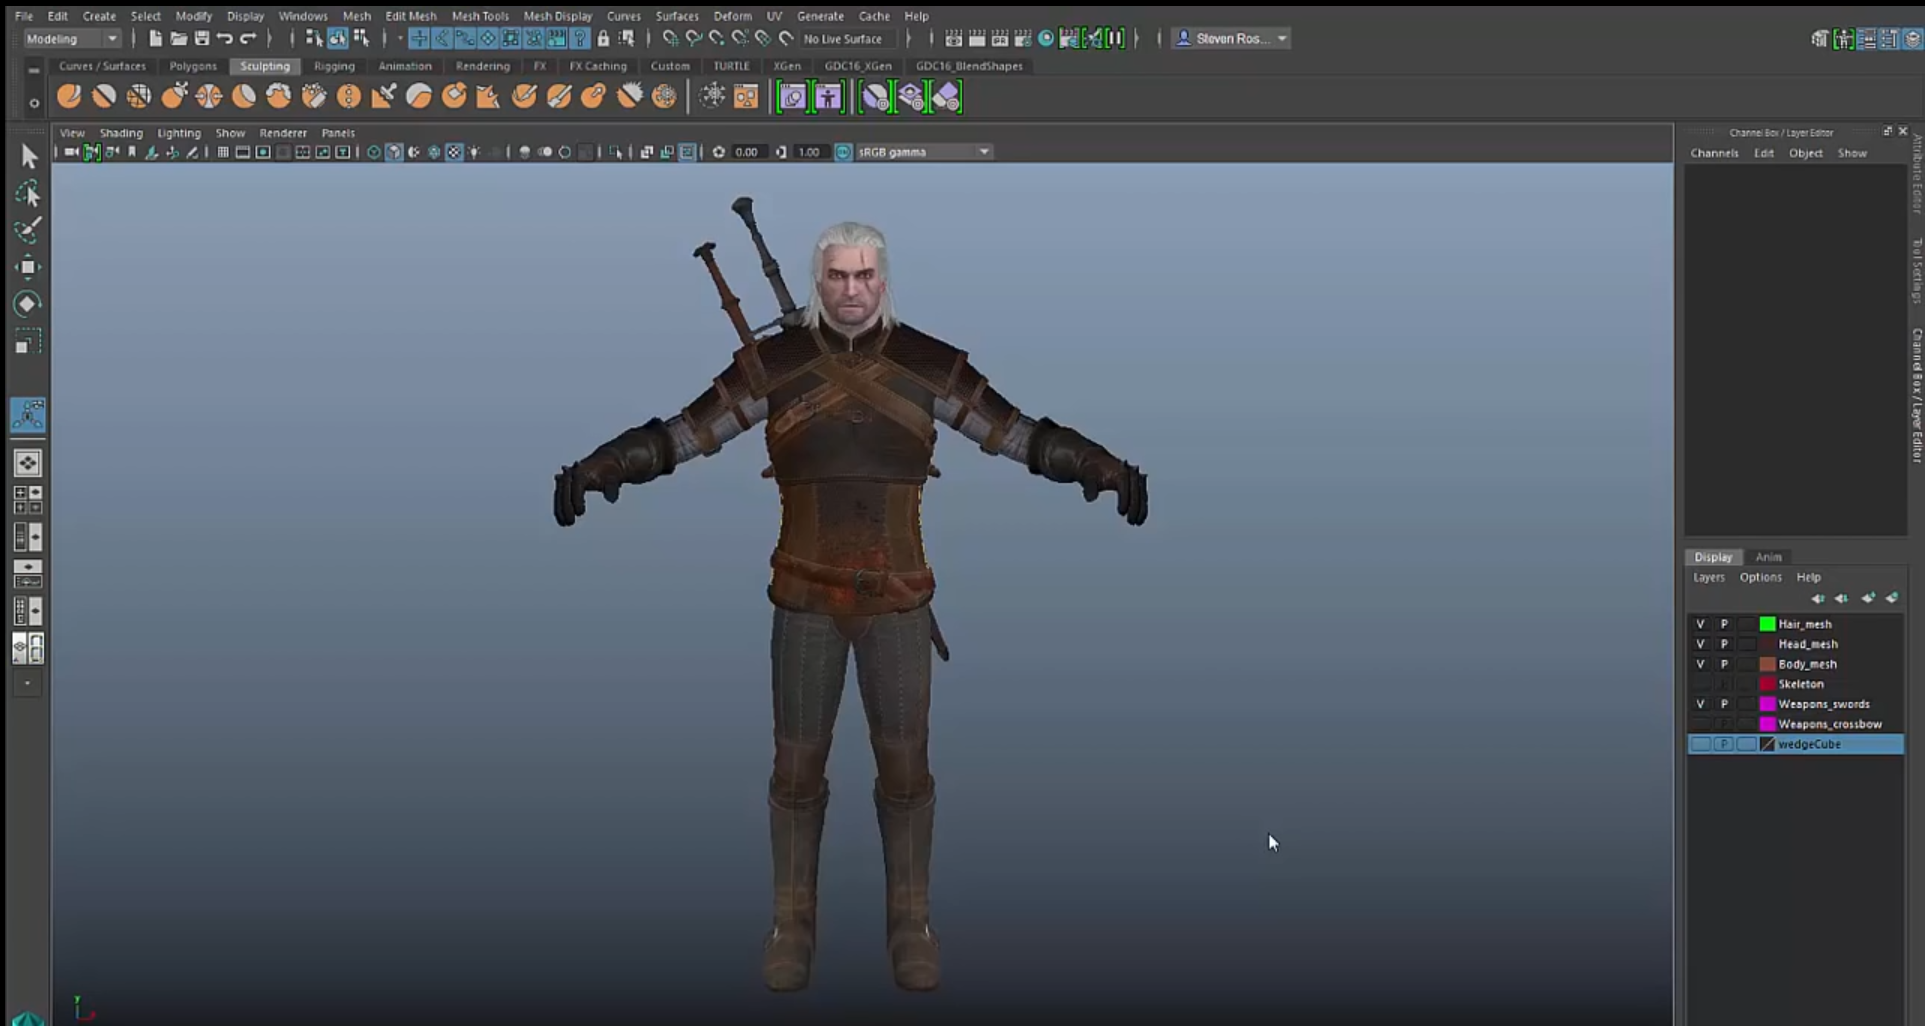The image size is (1925, 1026).
Task: Activate the Rotate tool
Action: 28,304
